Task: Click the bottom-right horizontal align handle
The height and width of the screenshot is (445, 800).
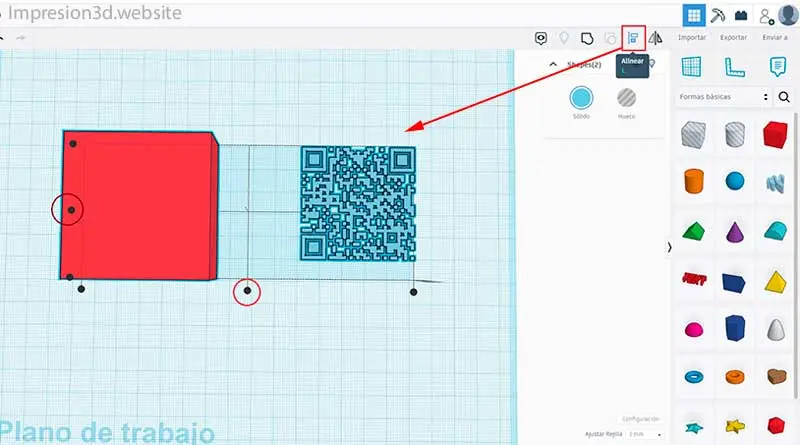Action: tap(413, 292)
